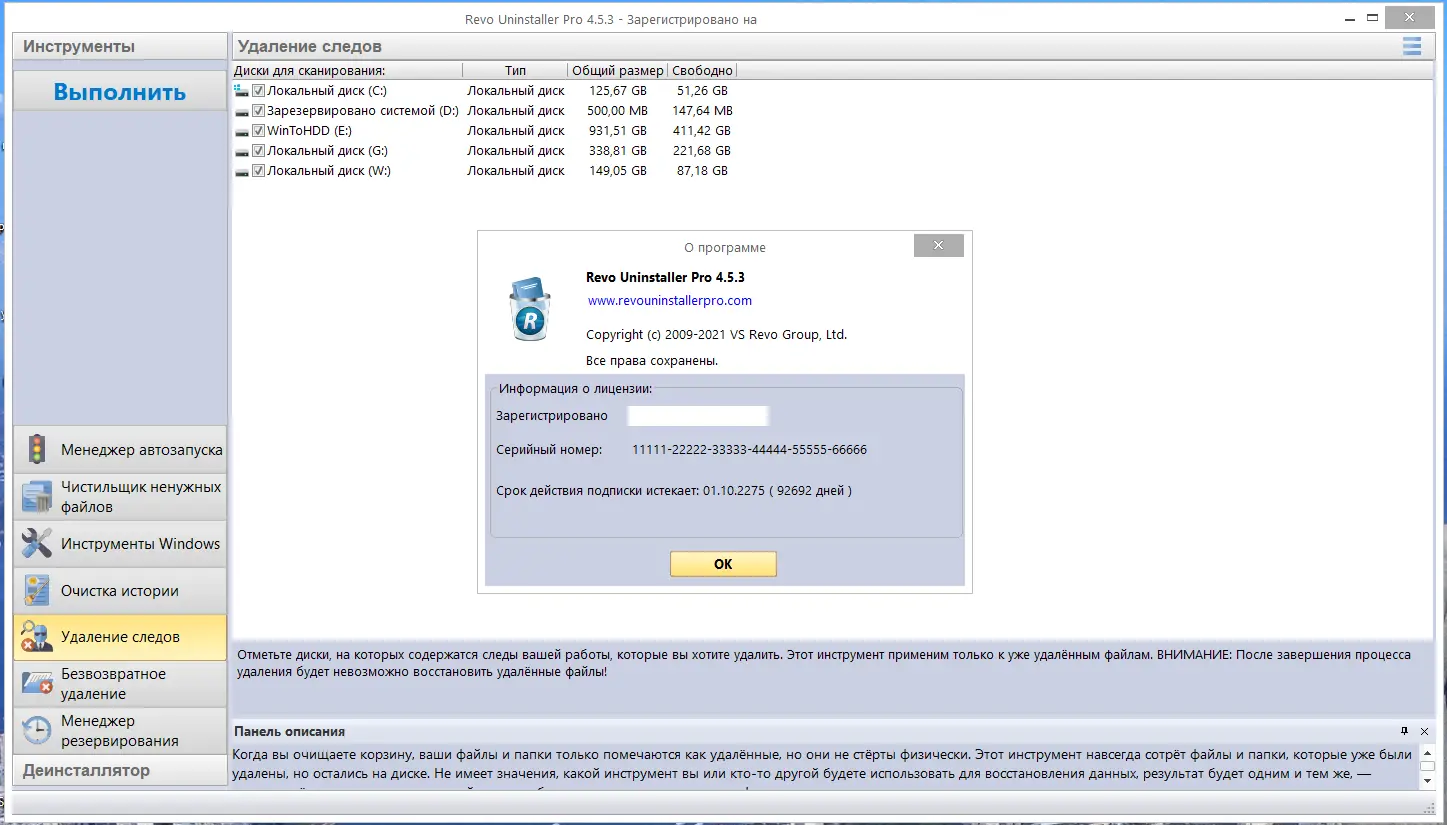Click the Backup Manager clock icon
Image resolution: width=1447 pixels, height=825 pixels.
click(37, 731)
